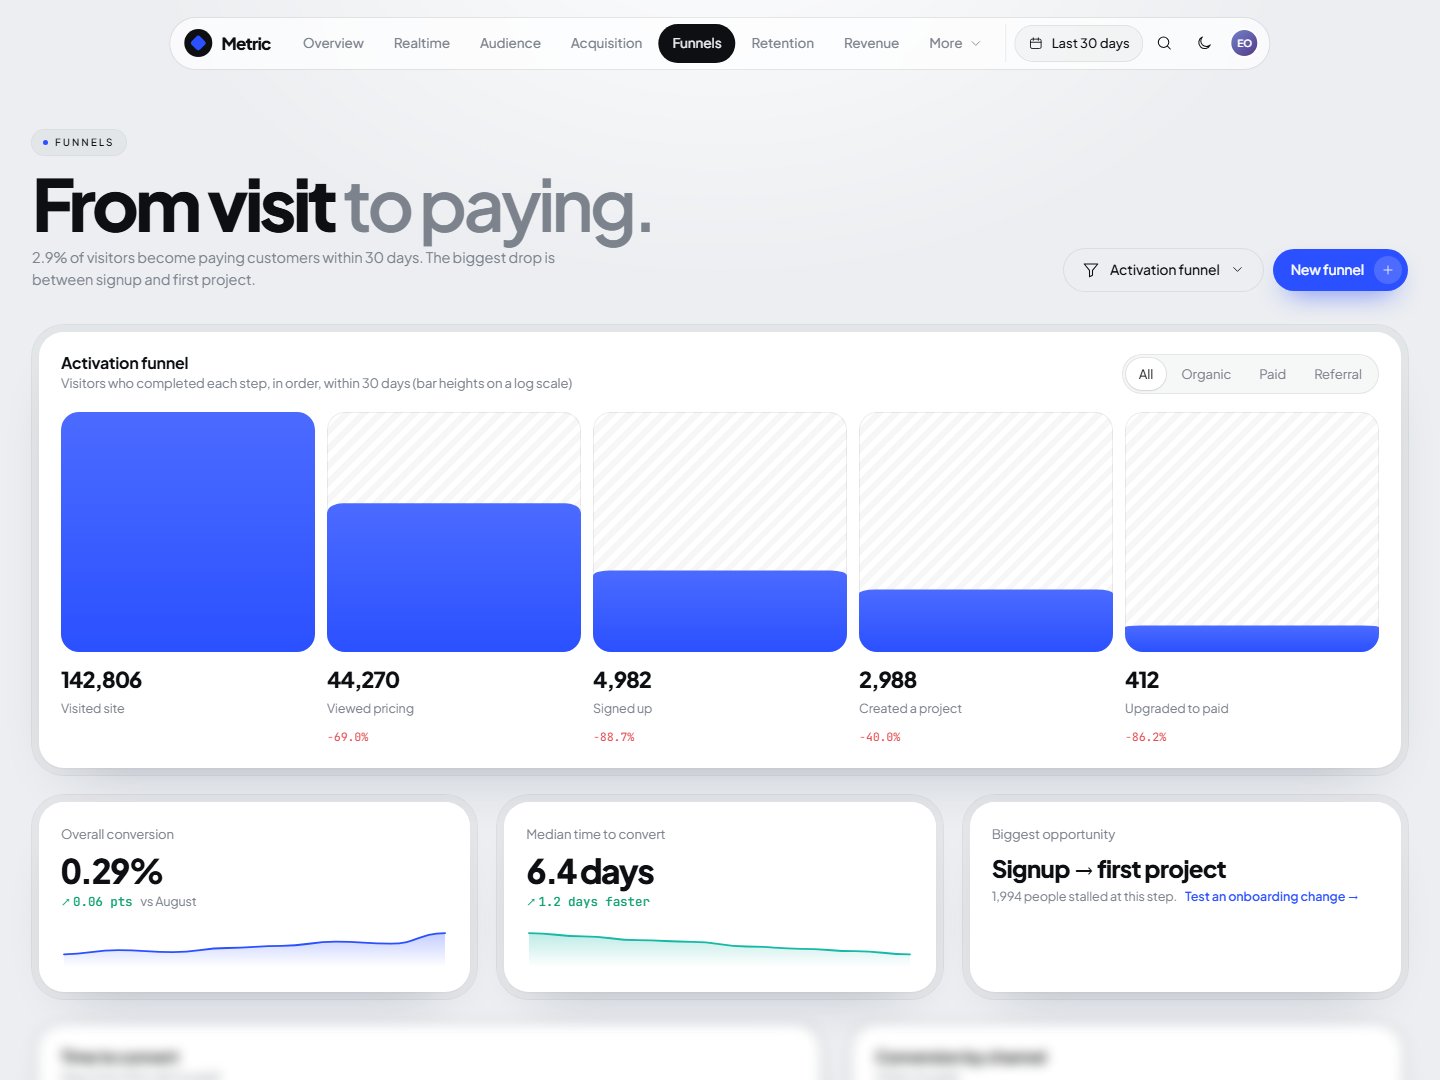Go to the Overview tab
Image resolution: width=1440 pixels, height=1080 pixels.
[x=333, y=43]
